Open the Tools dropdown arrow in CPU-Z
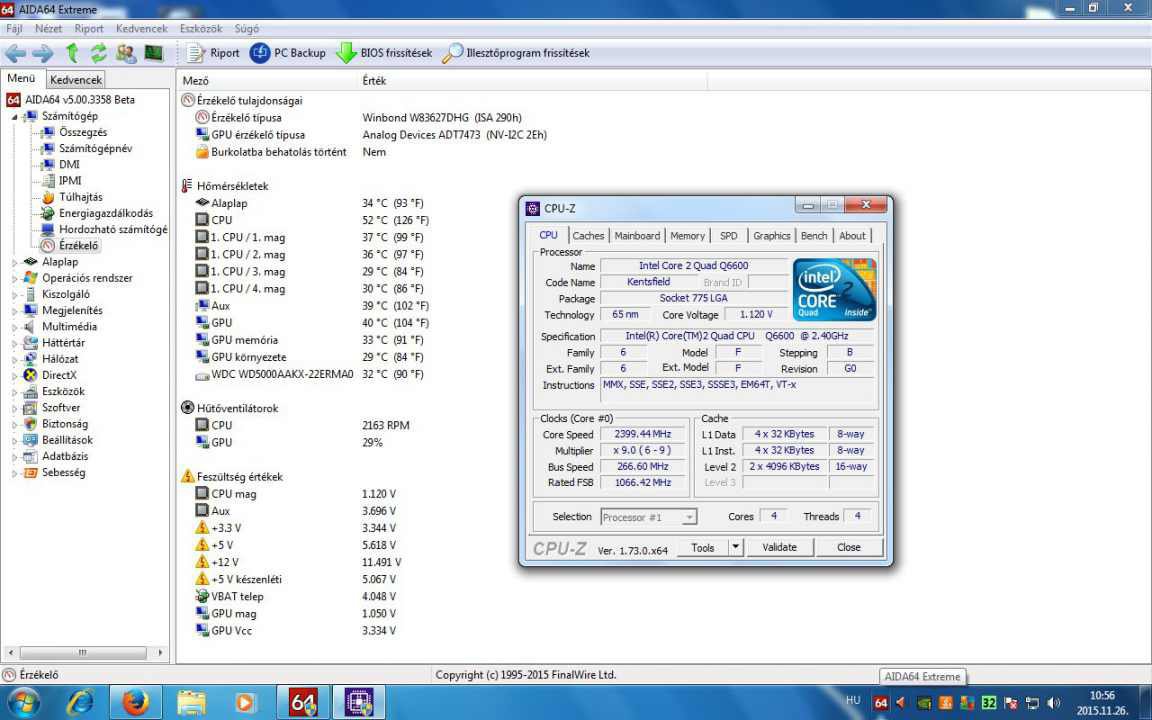1152x720 pixels. pyautogui.click(x=735, y=547)
